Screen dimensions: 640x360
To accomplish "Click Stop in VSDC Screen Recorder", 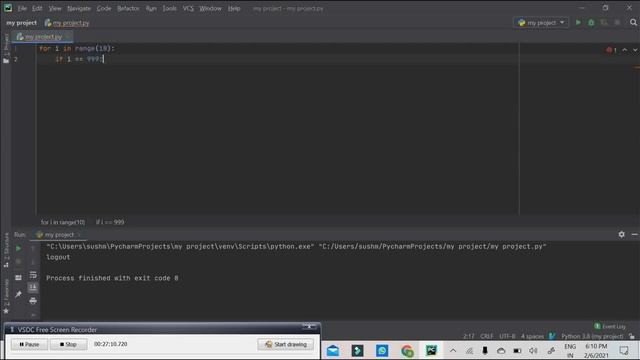I will 68,344.
